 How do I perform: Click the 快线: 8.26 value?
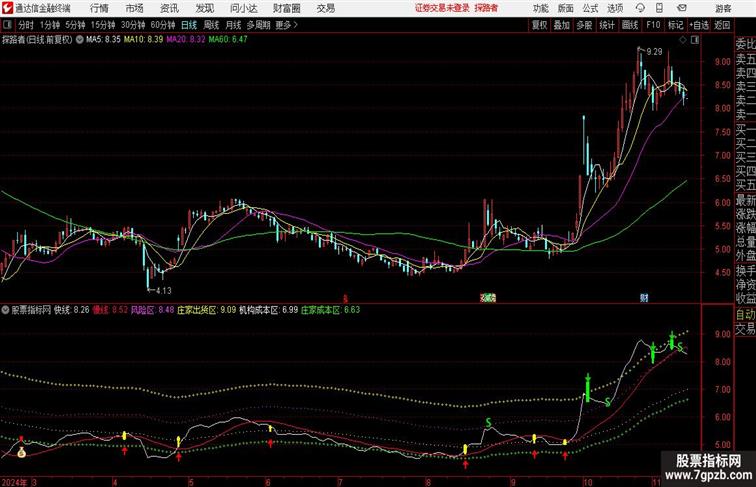point(72,310)
